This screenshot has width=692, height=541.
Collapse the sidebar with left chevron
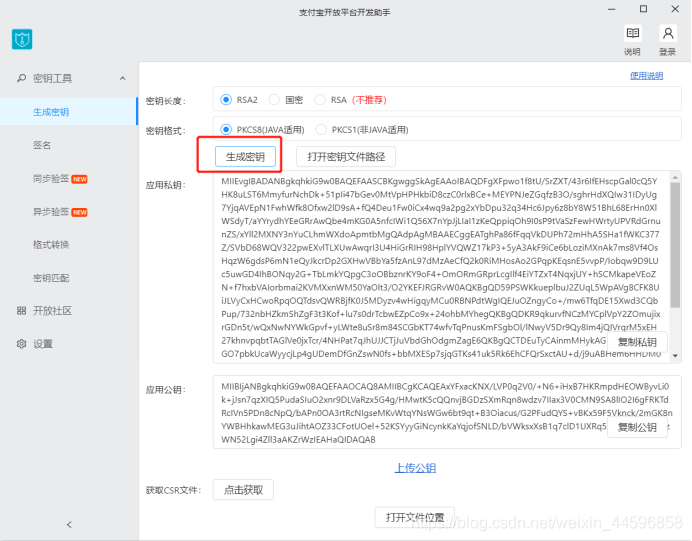click(x=69, y=524)
